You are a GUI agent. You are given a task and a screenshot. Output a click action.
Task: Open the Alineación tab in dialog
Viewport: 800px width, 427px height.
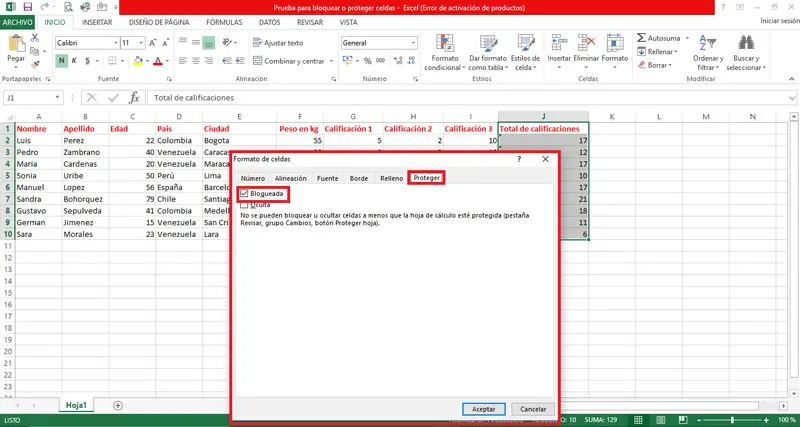[x=291, y=179]
